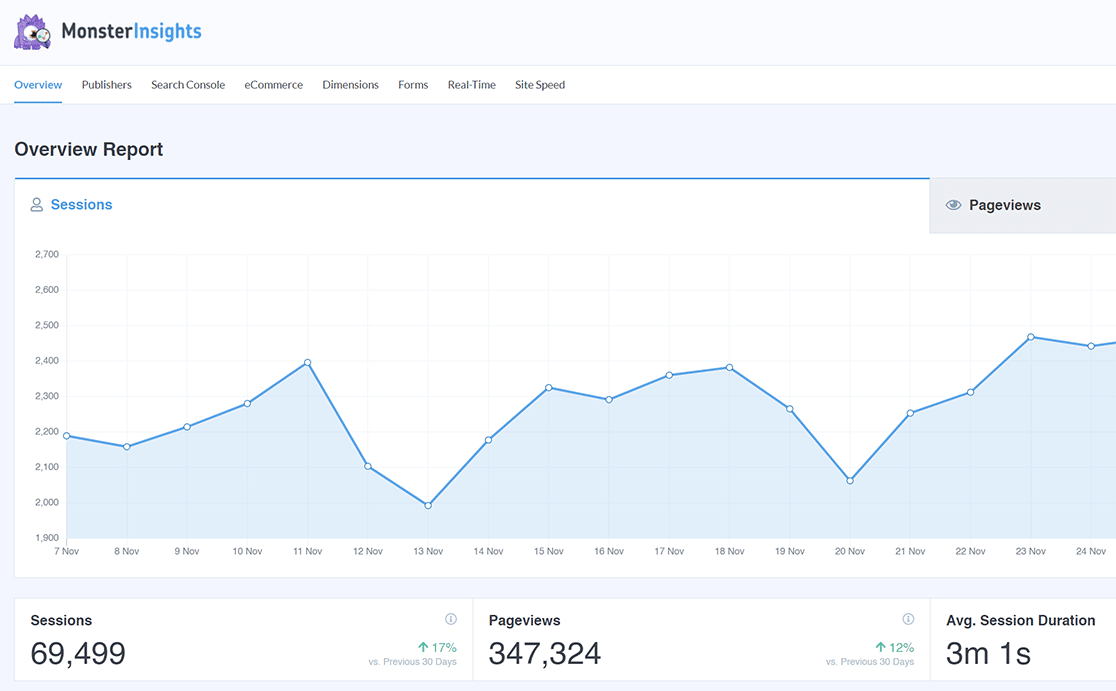Click "vs. Previous 30 Days" under 17%
The image size is (1116, 691).
pos(413,662)
